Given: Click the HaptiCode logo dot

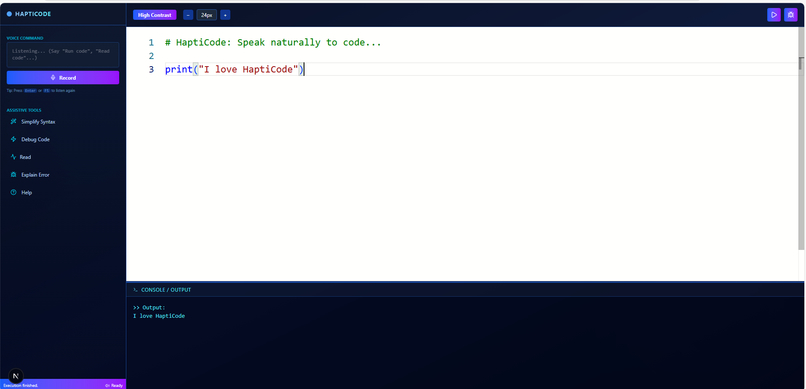Looking at the screenshot, I should [9, 14].
